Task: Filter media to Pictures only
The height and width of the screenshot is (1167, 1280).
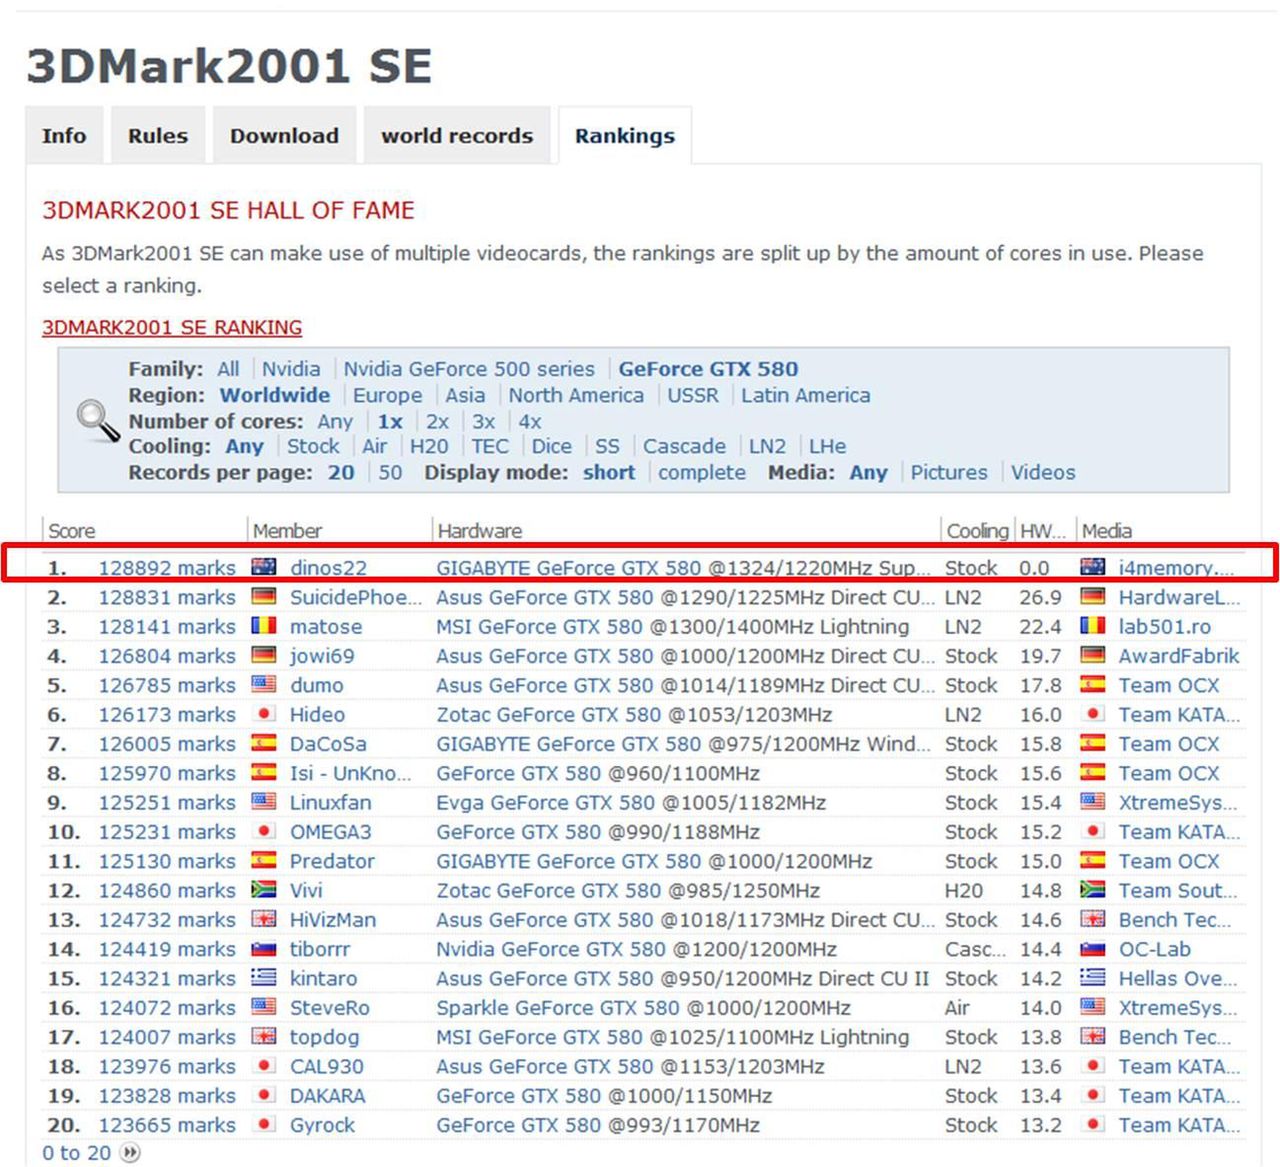Action: coord(948,472)
